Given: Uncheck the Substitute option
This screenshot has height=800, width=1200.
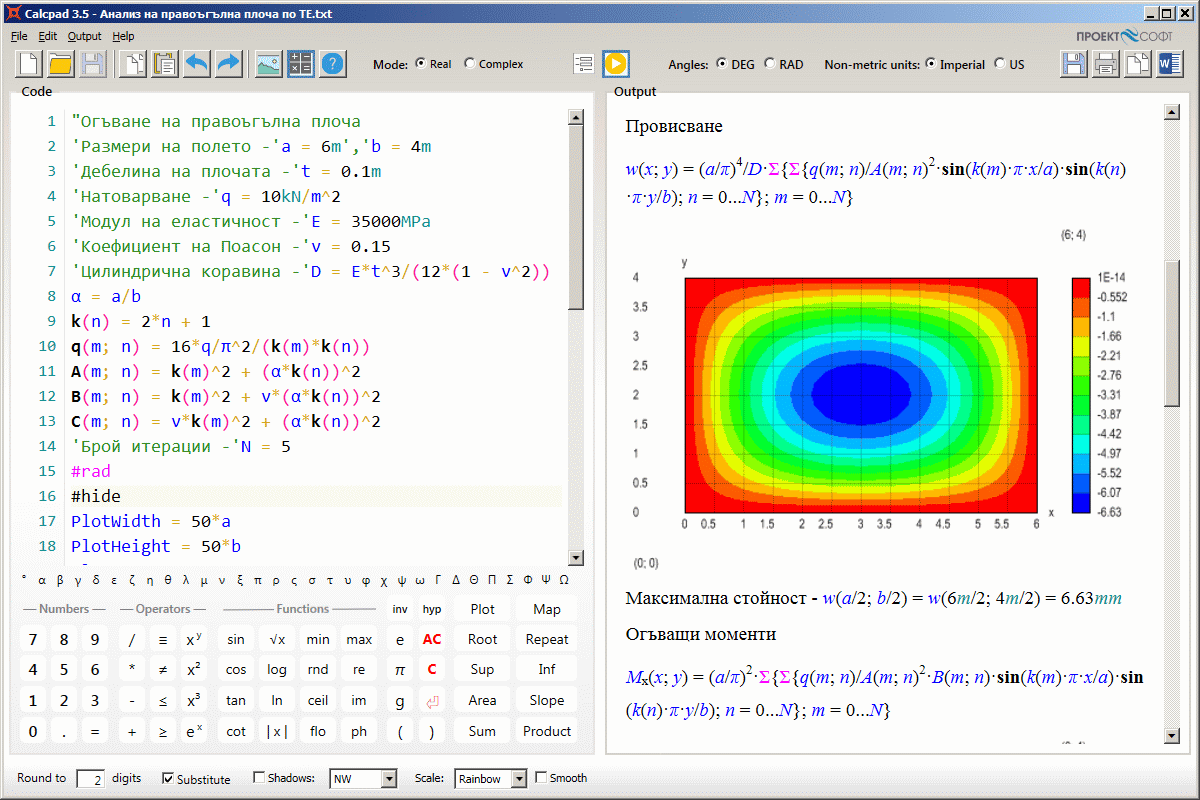Looking at the screenshot, I should [x=170, y=778].
